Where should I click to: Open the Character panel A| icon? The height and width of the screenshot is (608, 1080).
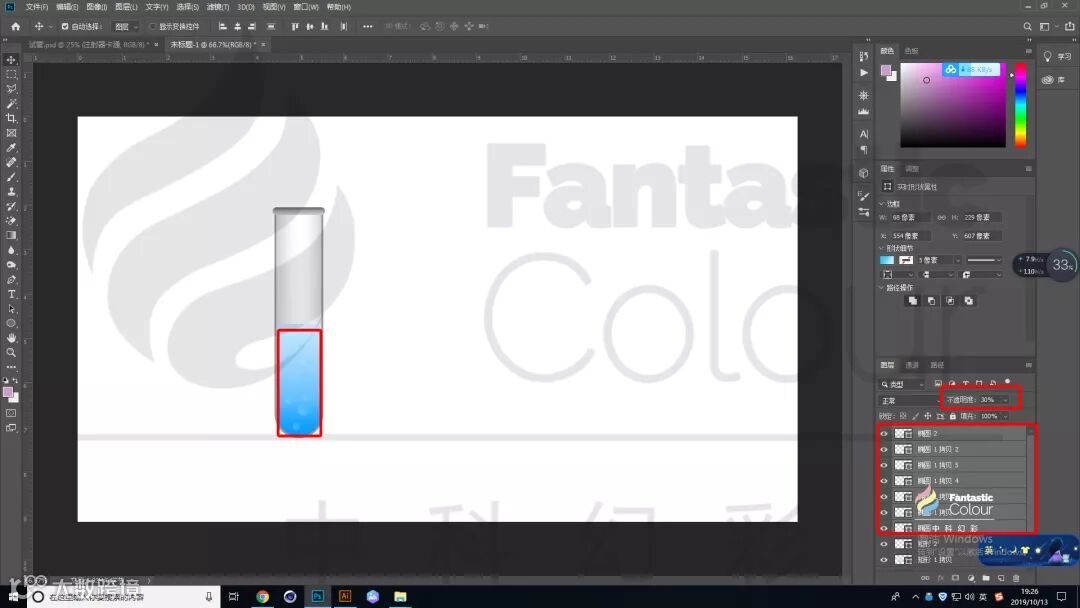(x=864, y=134)
